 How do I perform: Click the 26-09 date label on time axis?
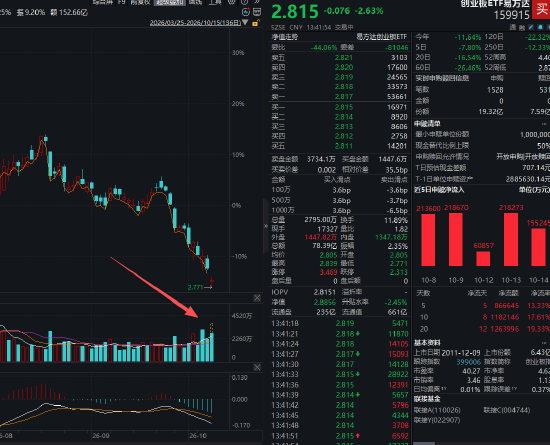101,436
